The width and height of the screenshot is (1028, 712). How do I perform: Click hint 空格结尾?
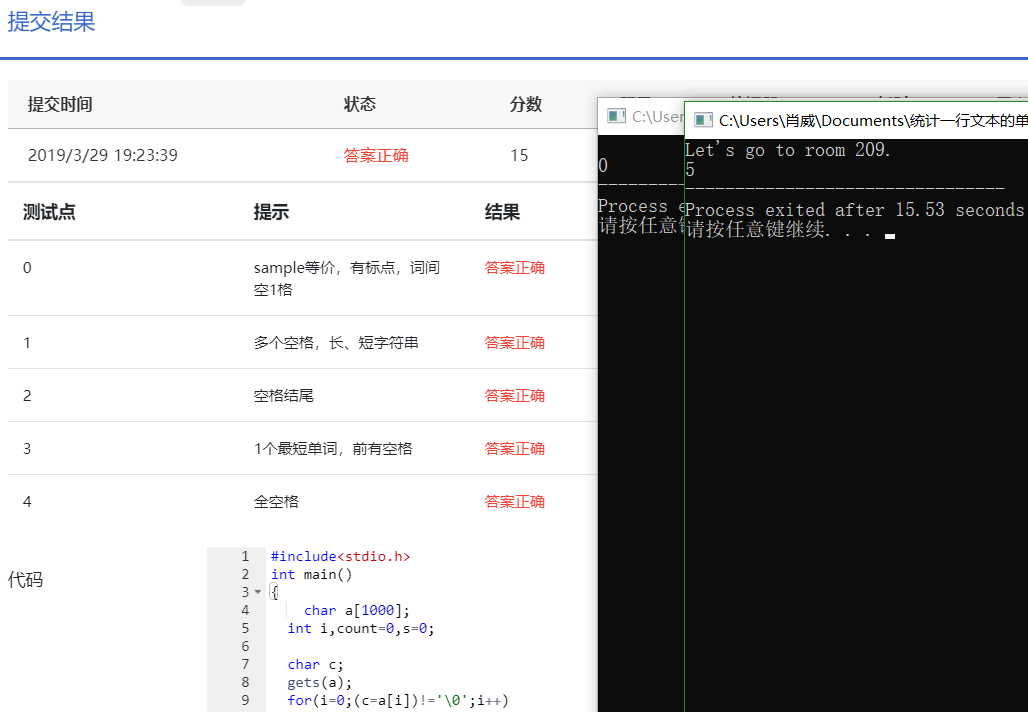coord(283,396)
